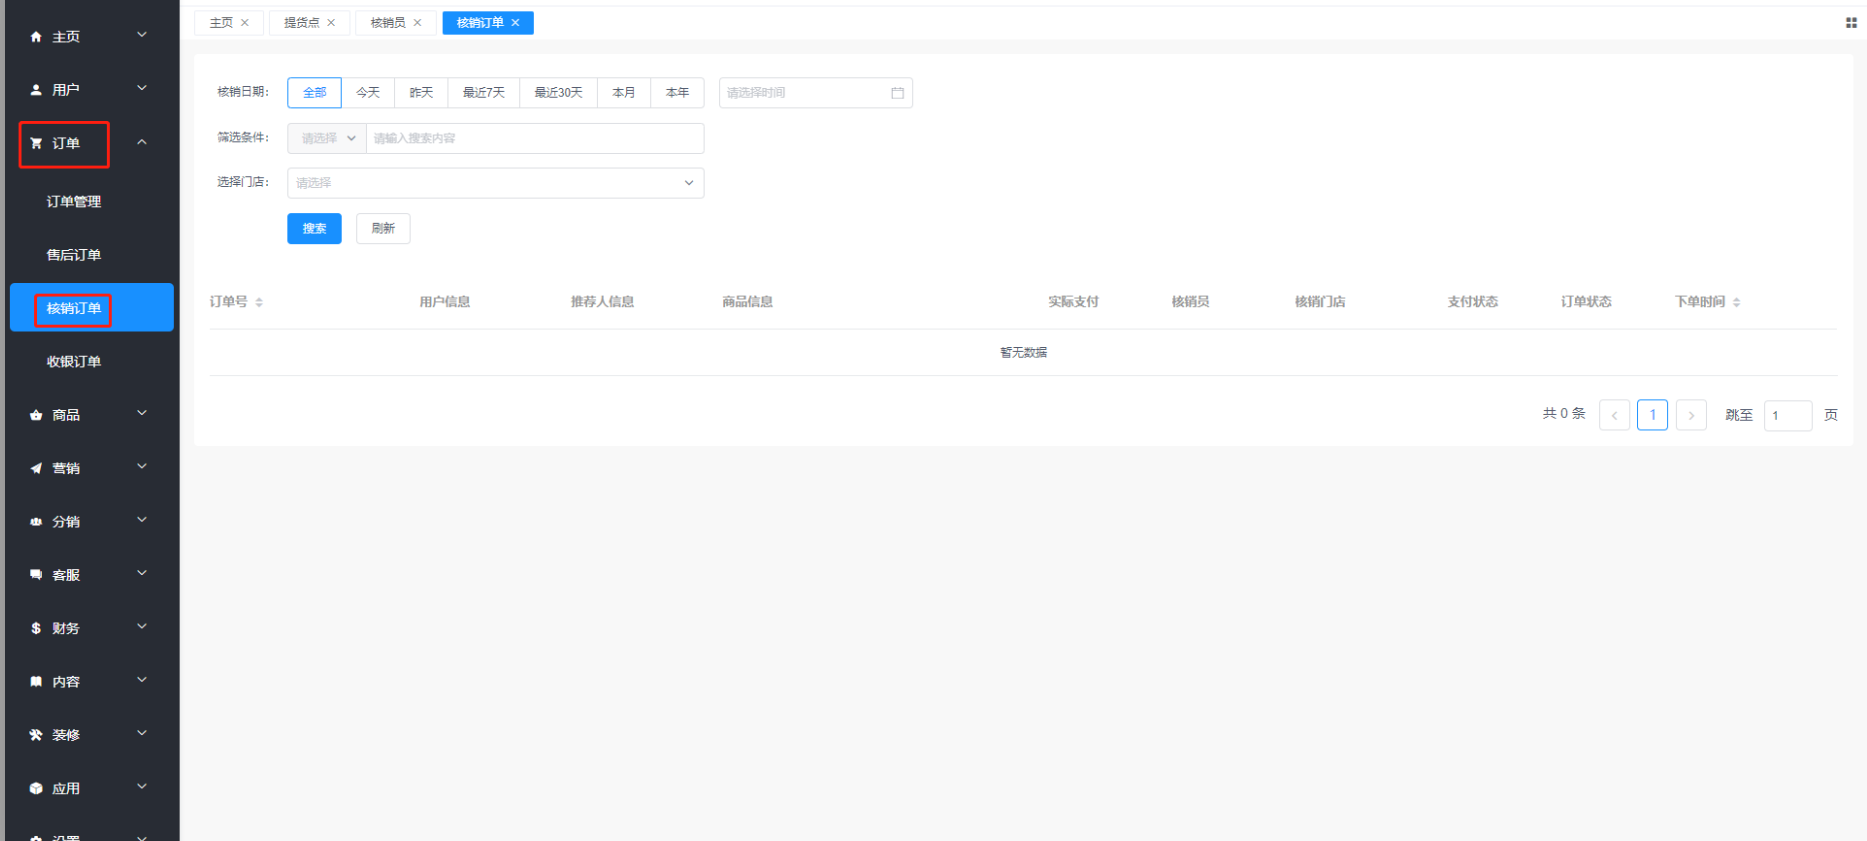
Task: Click the search content input field
Action: pyautogui.click(x=534, y=139)
